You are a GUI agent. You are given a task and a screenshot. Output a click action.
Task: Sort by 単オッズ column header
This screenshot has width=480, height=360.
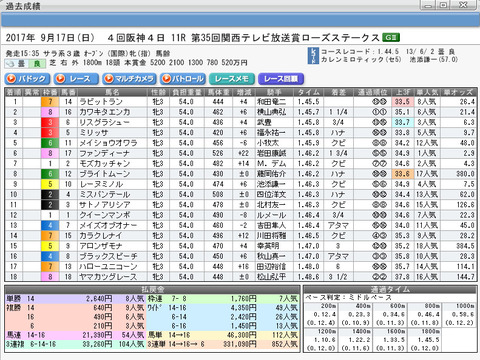pos(460,92)
